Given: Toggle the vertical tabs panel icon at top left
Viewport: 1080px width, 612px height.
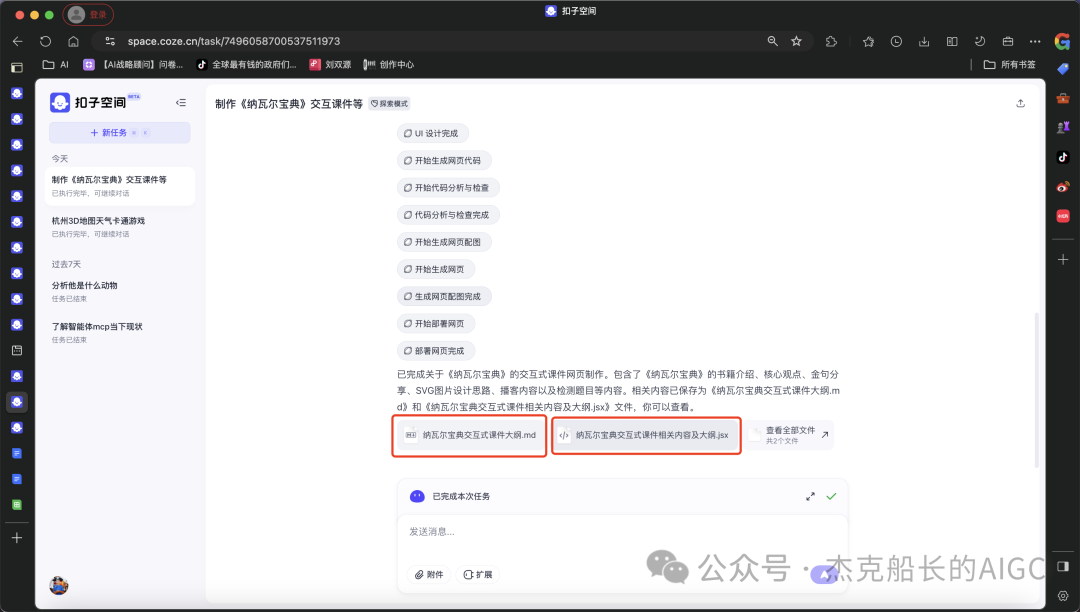Looking at the screenshot, I should pos(17,67).
